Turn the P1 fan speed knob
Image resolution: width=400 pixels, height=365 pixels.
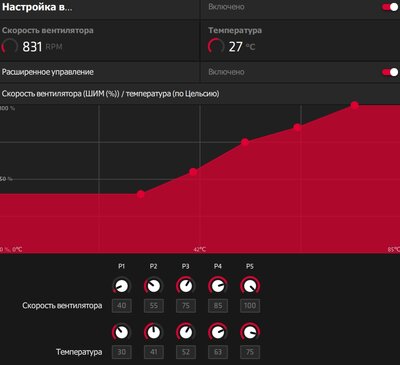121,286
